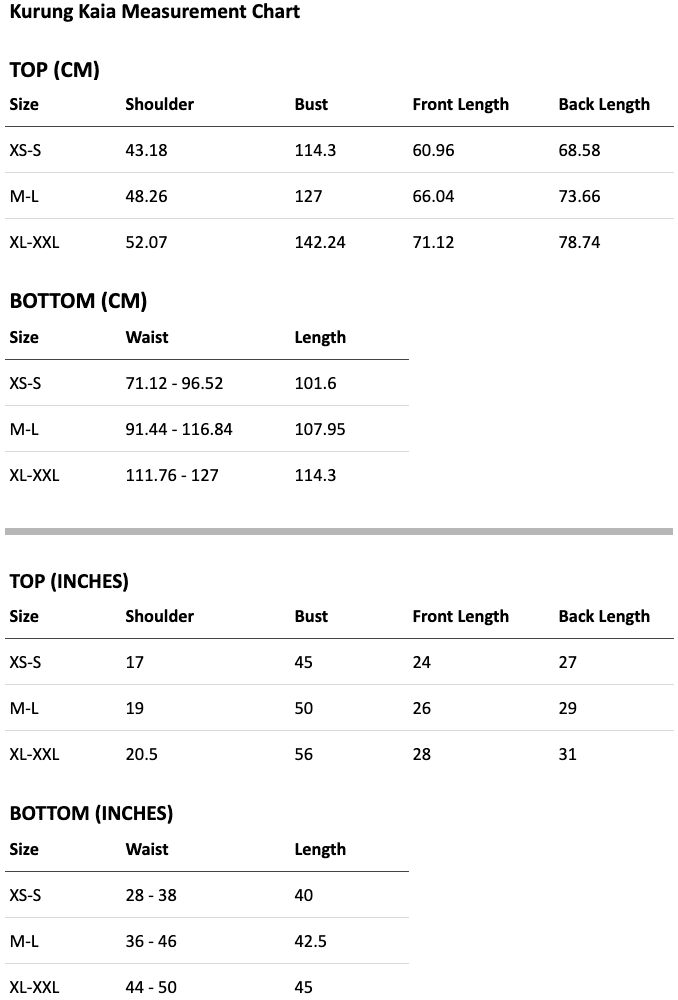Click the 43.18 shoulder measurement
678x1000 pixels.
coord(146,151)
